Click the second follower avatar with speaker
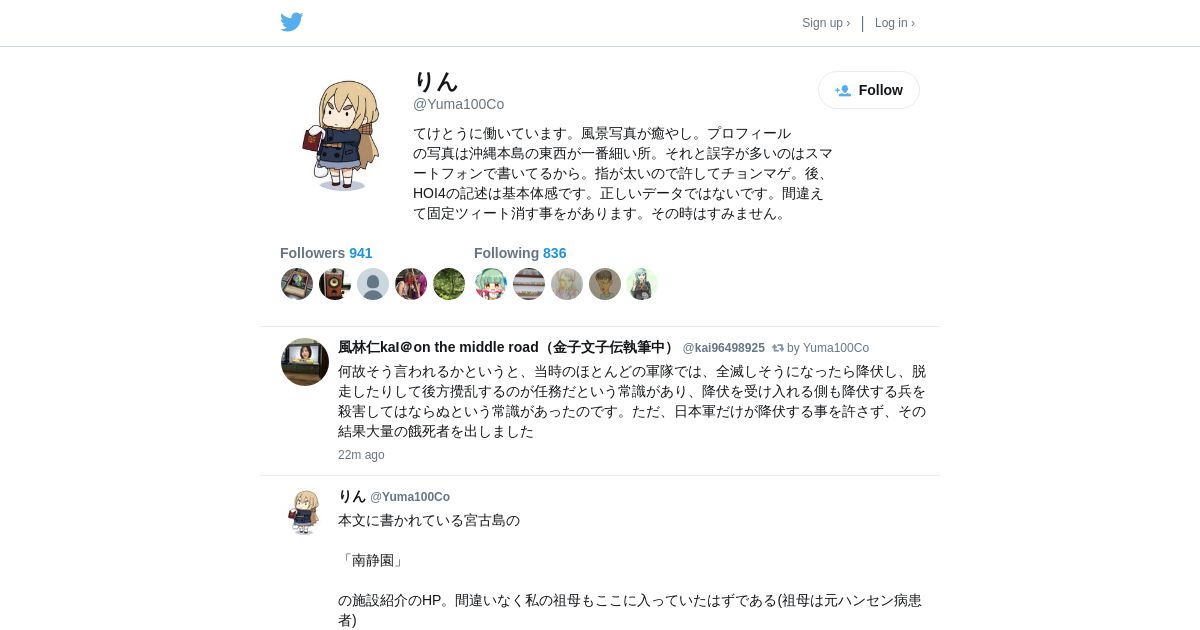The height and width of the screenshot is (630, 1200). pyautogui.click(x=335, y=284)
